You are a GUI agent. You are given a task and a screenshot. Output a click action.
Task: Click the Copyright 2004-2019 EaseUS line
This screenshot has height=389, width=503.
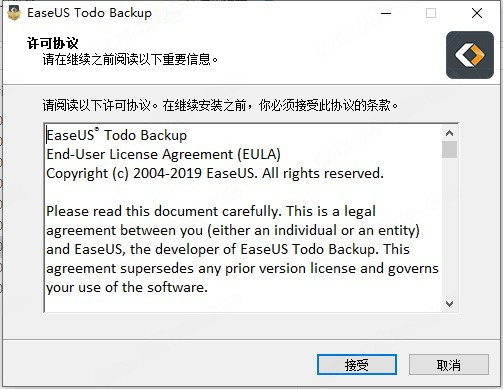point(215,173)
